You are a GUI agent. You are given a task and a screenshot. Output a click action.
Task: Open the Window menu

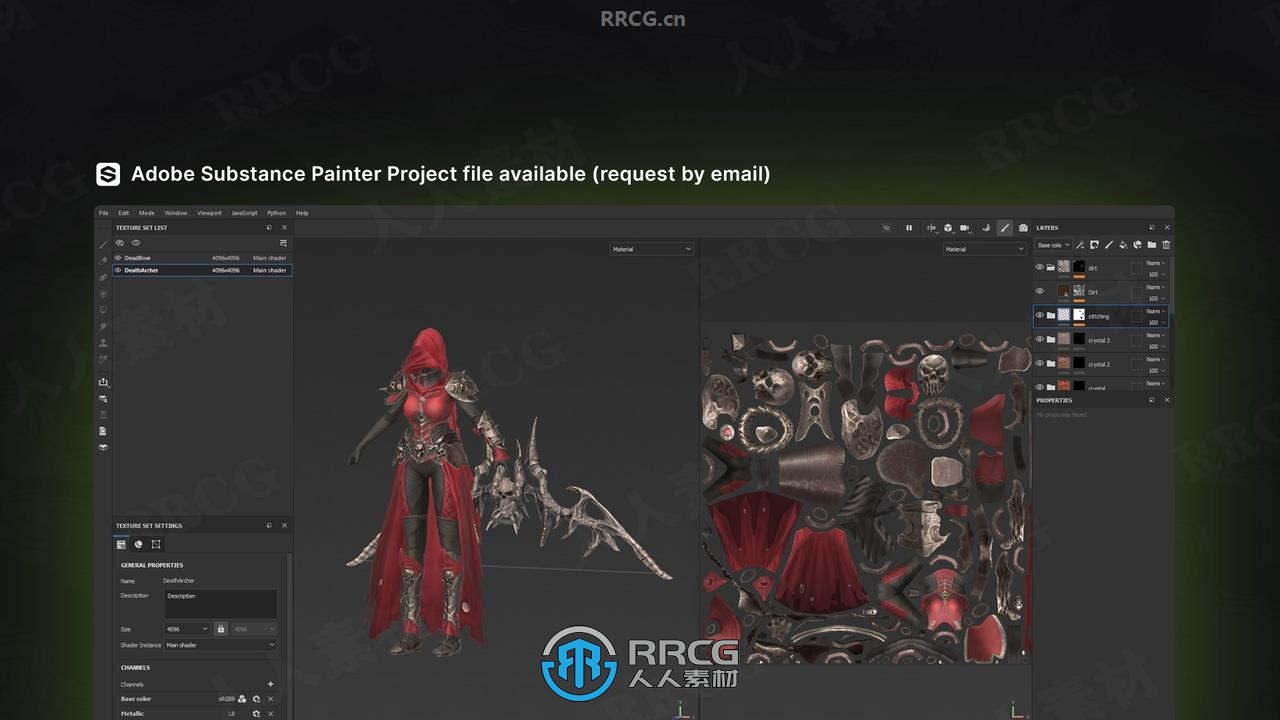tap(175, 213)
